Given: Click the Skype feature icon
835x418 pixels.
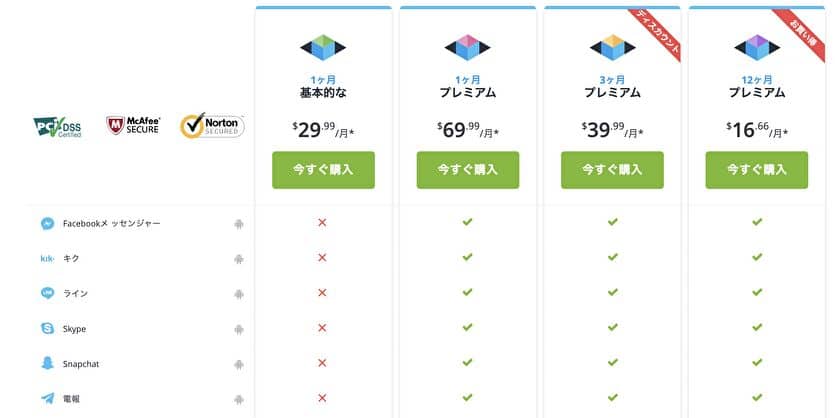Looking at the screenshot, I should 47,329.
